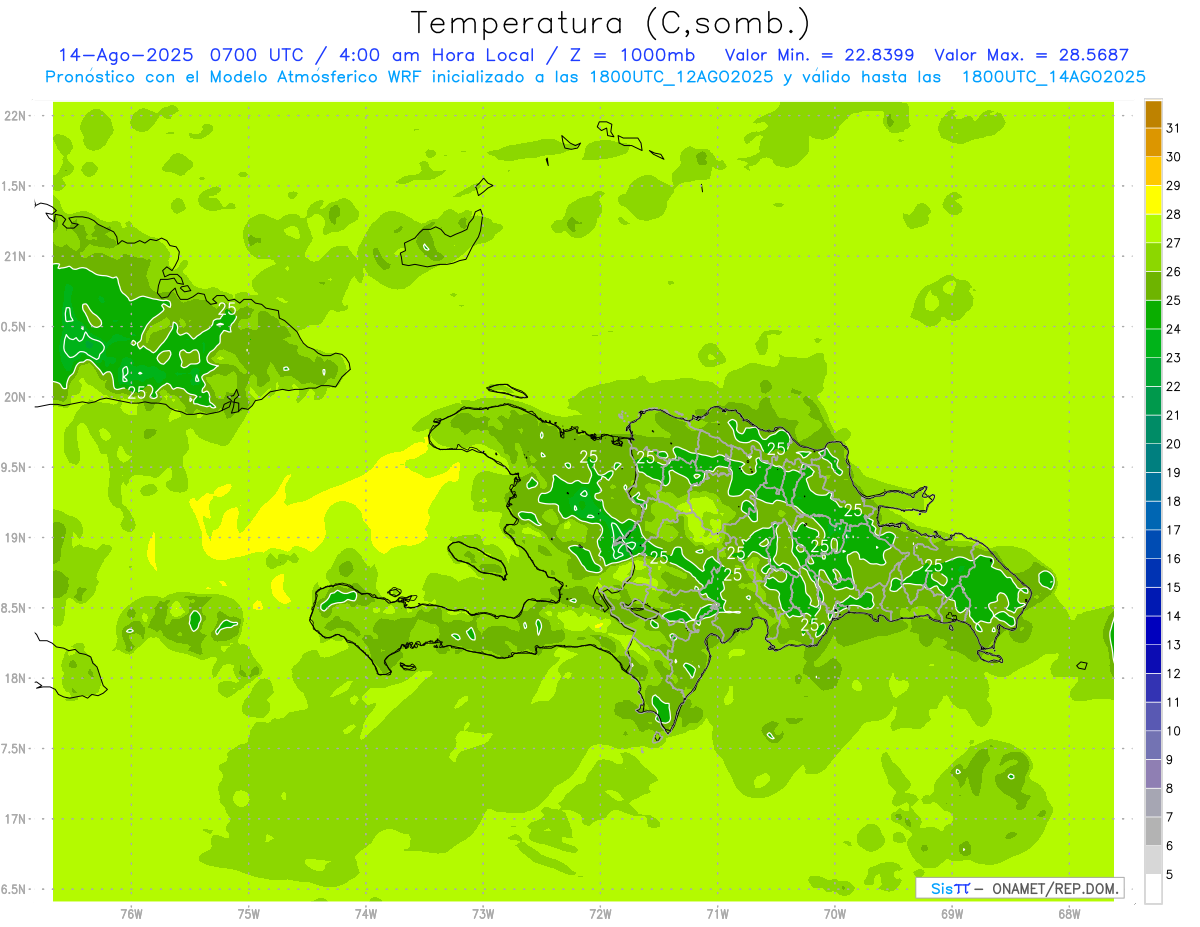Pick the gray legend swatch between 6 and 7
Image resolution: width=1200 pixels, height=927 pixels.
tap(1153, 831)
